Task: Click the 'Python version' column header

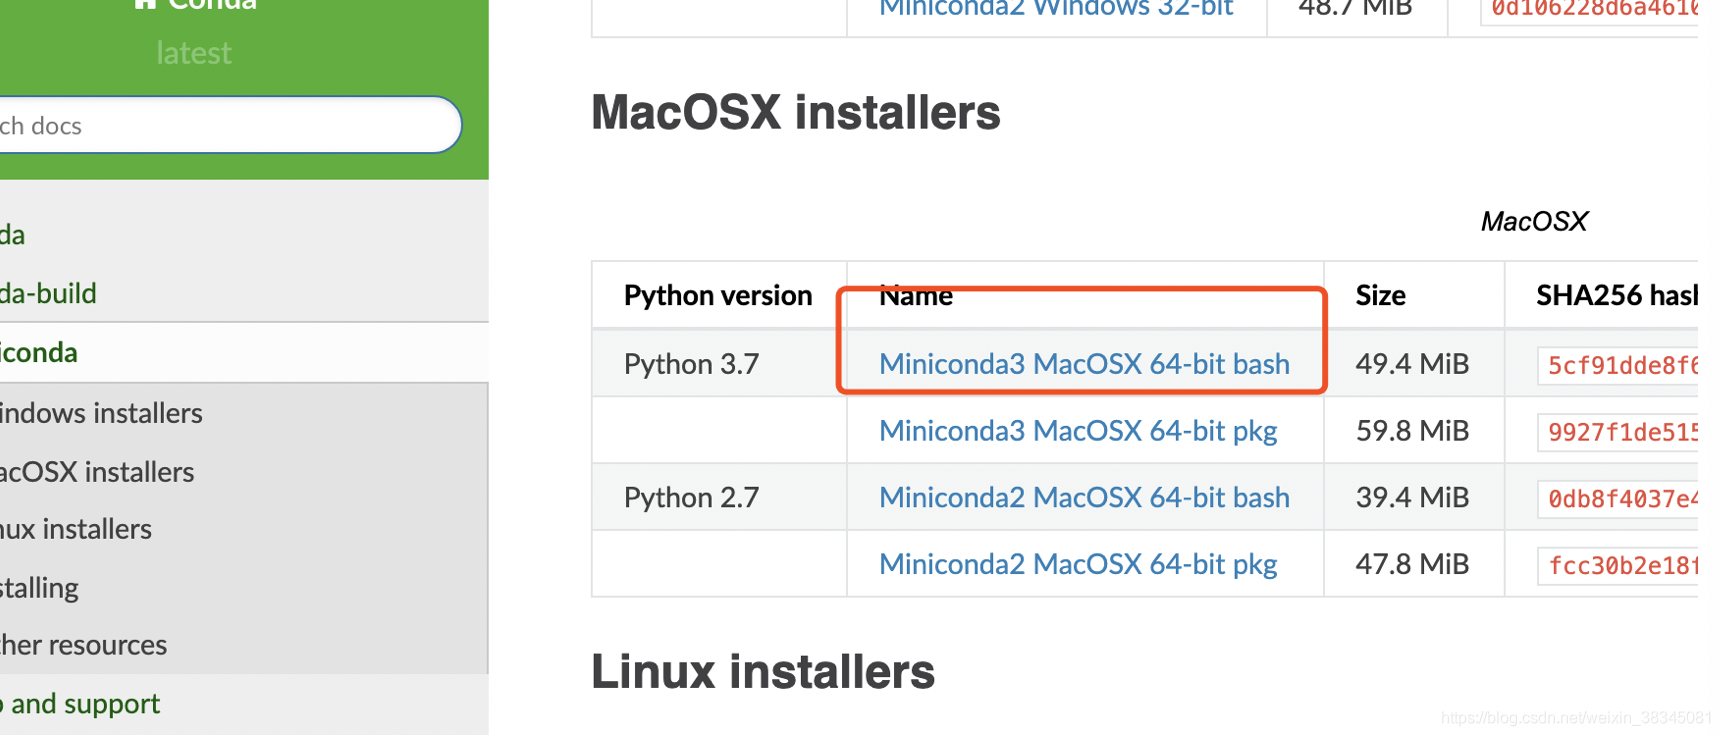Action: [718, 295]
